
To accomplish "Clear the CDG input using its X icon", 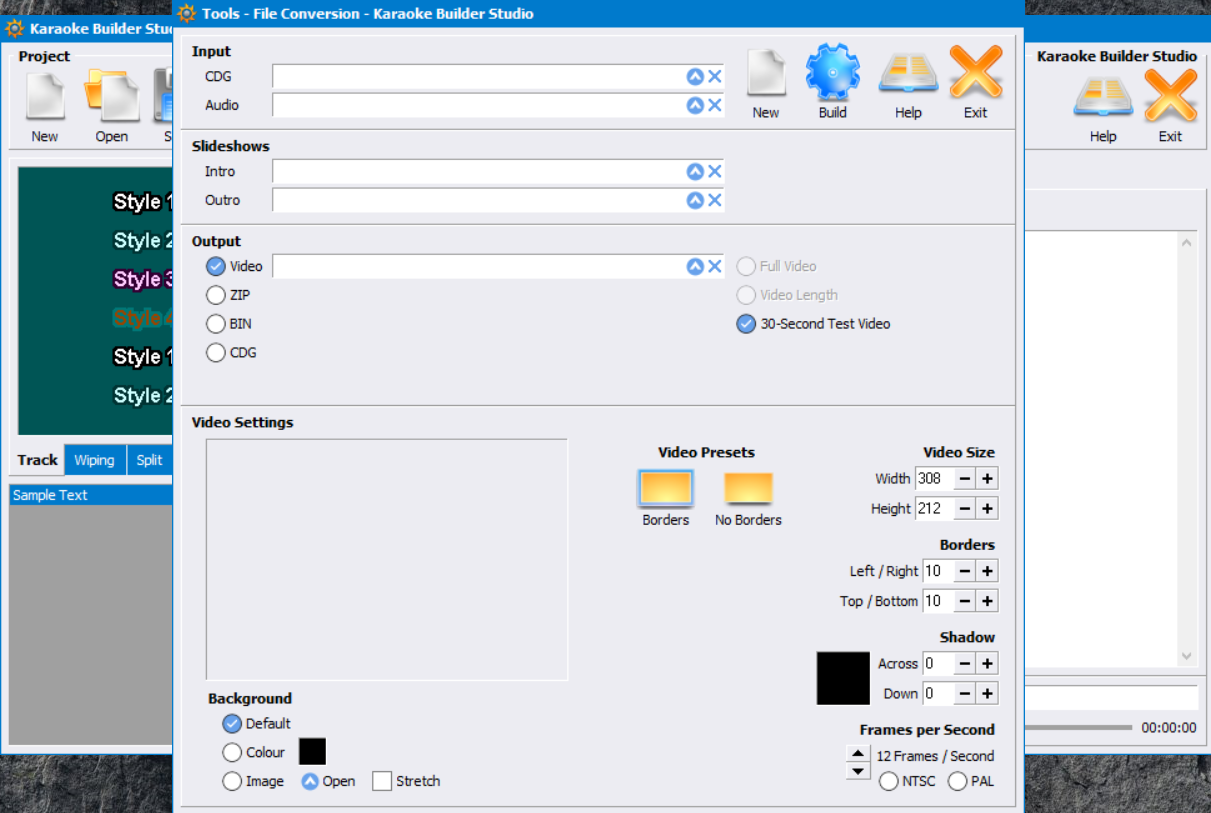I will (716, 76).
